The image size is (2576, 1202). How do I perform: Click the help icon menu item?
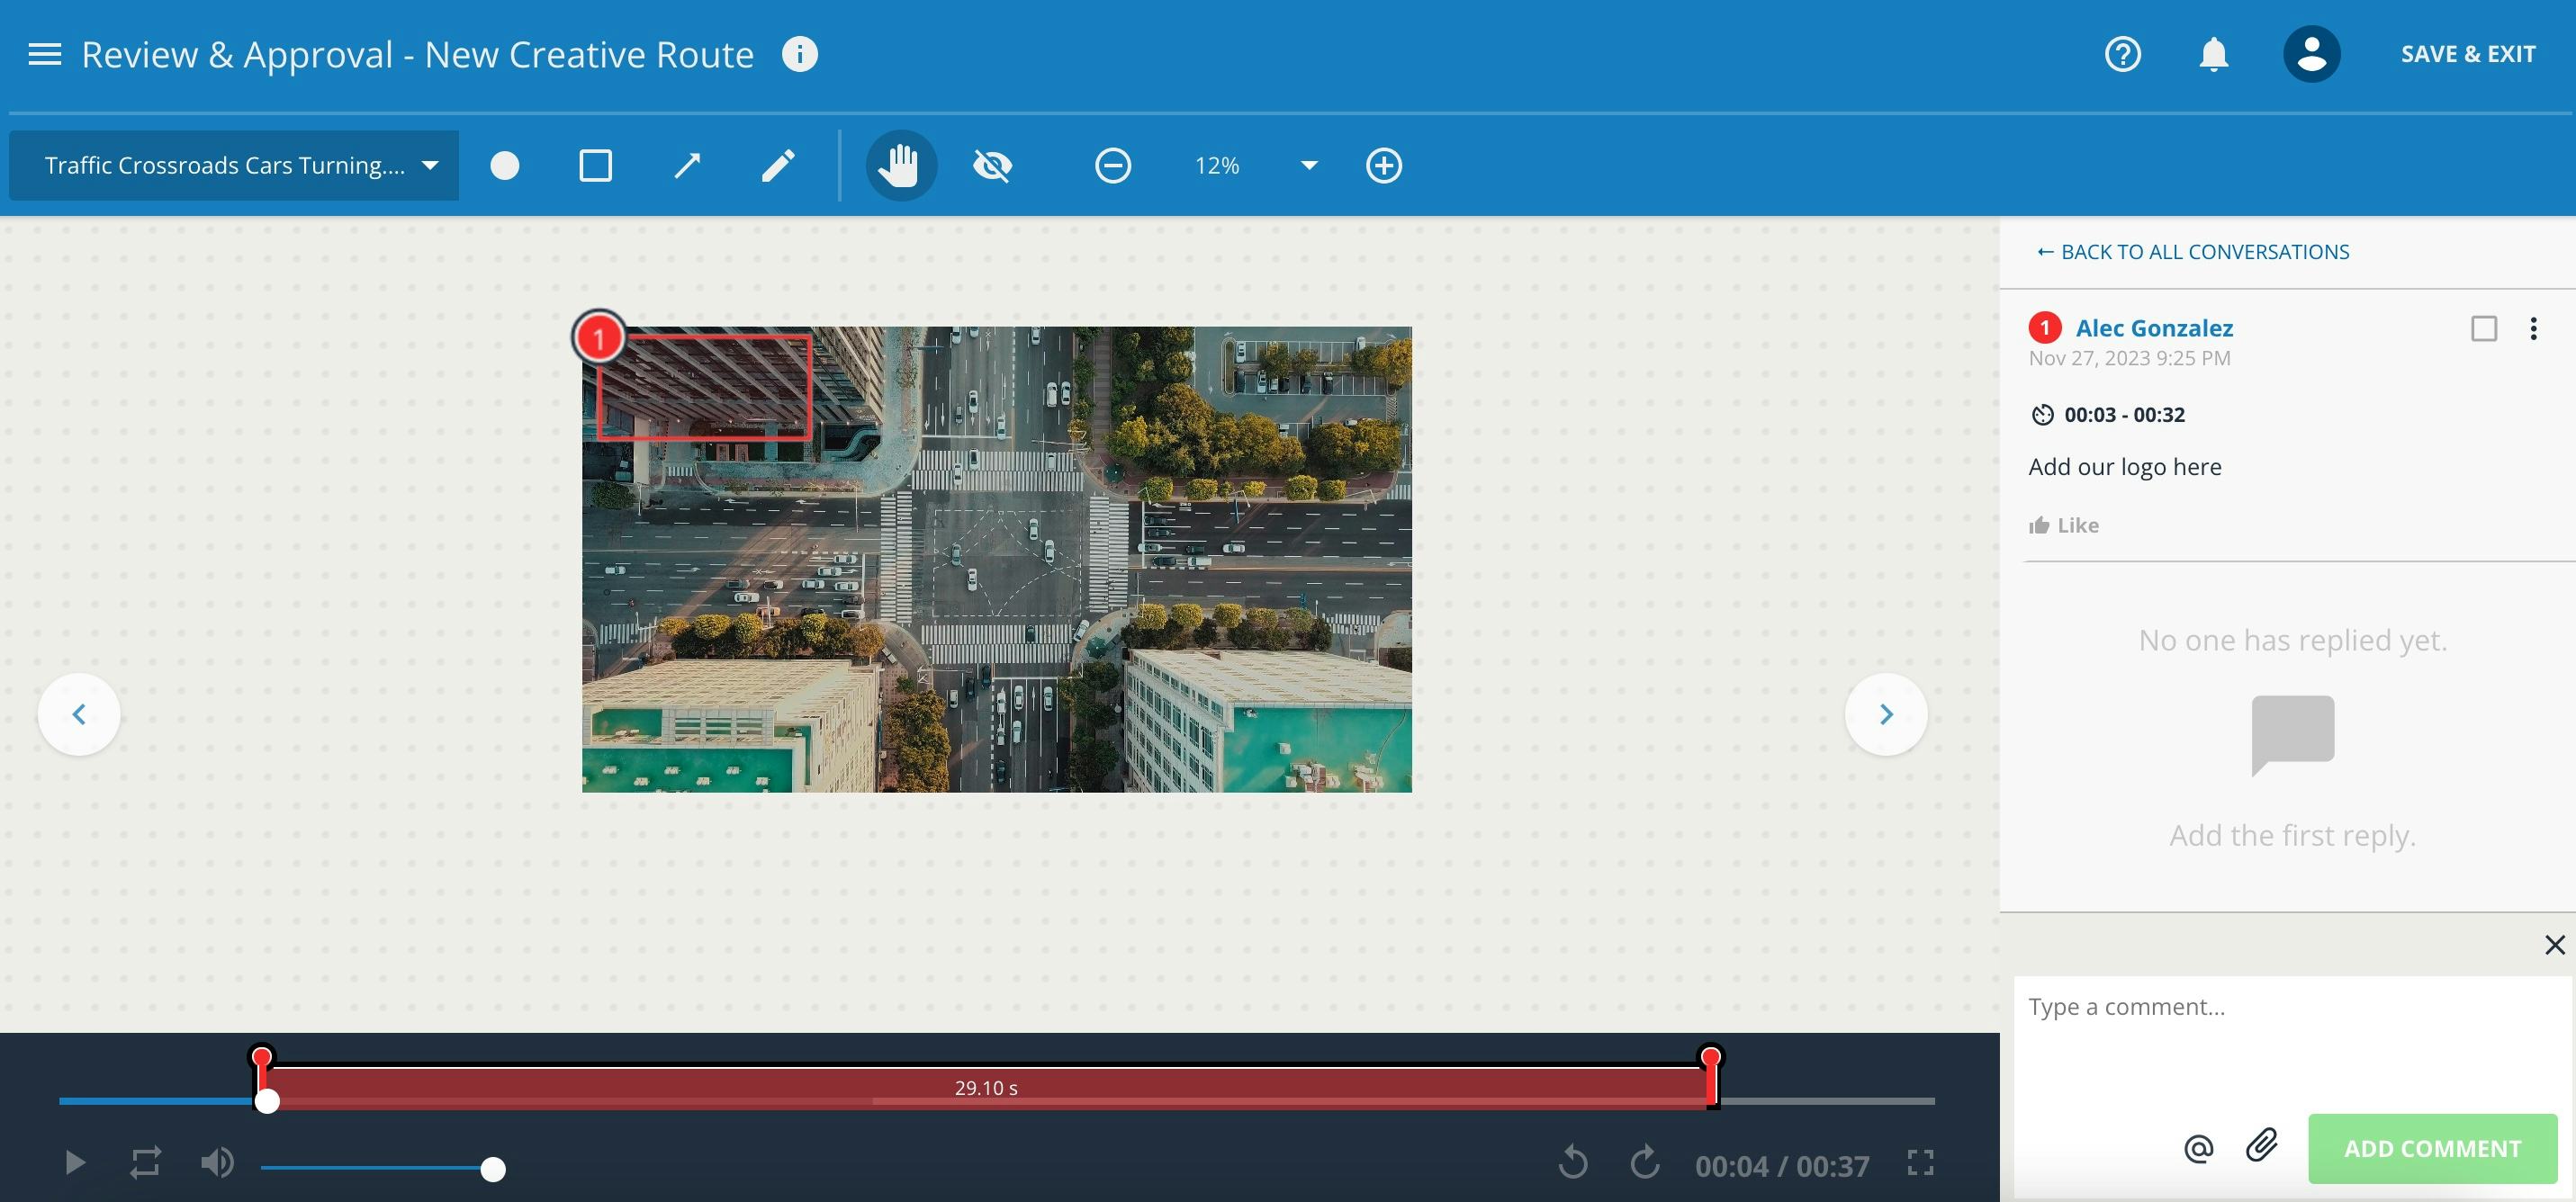2122,54
